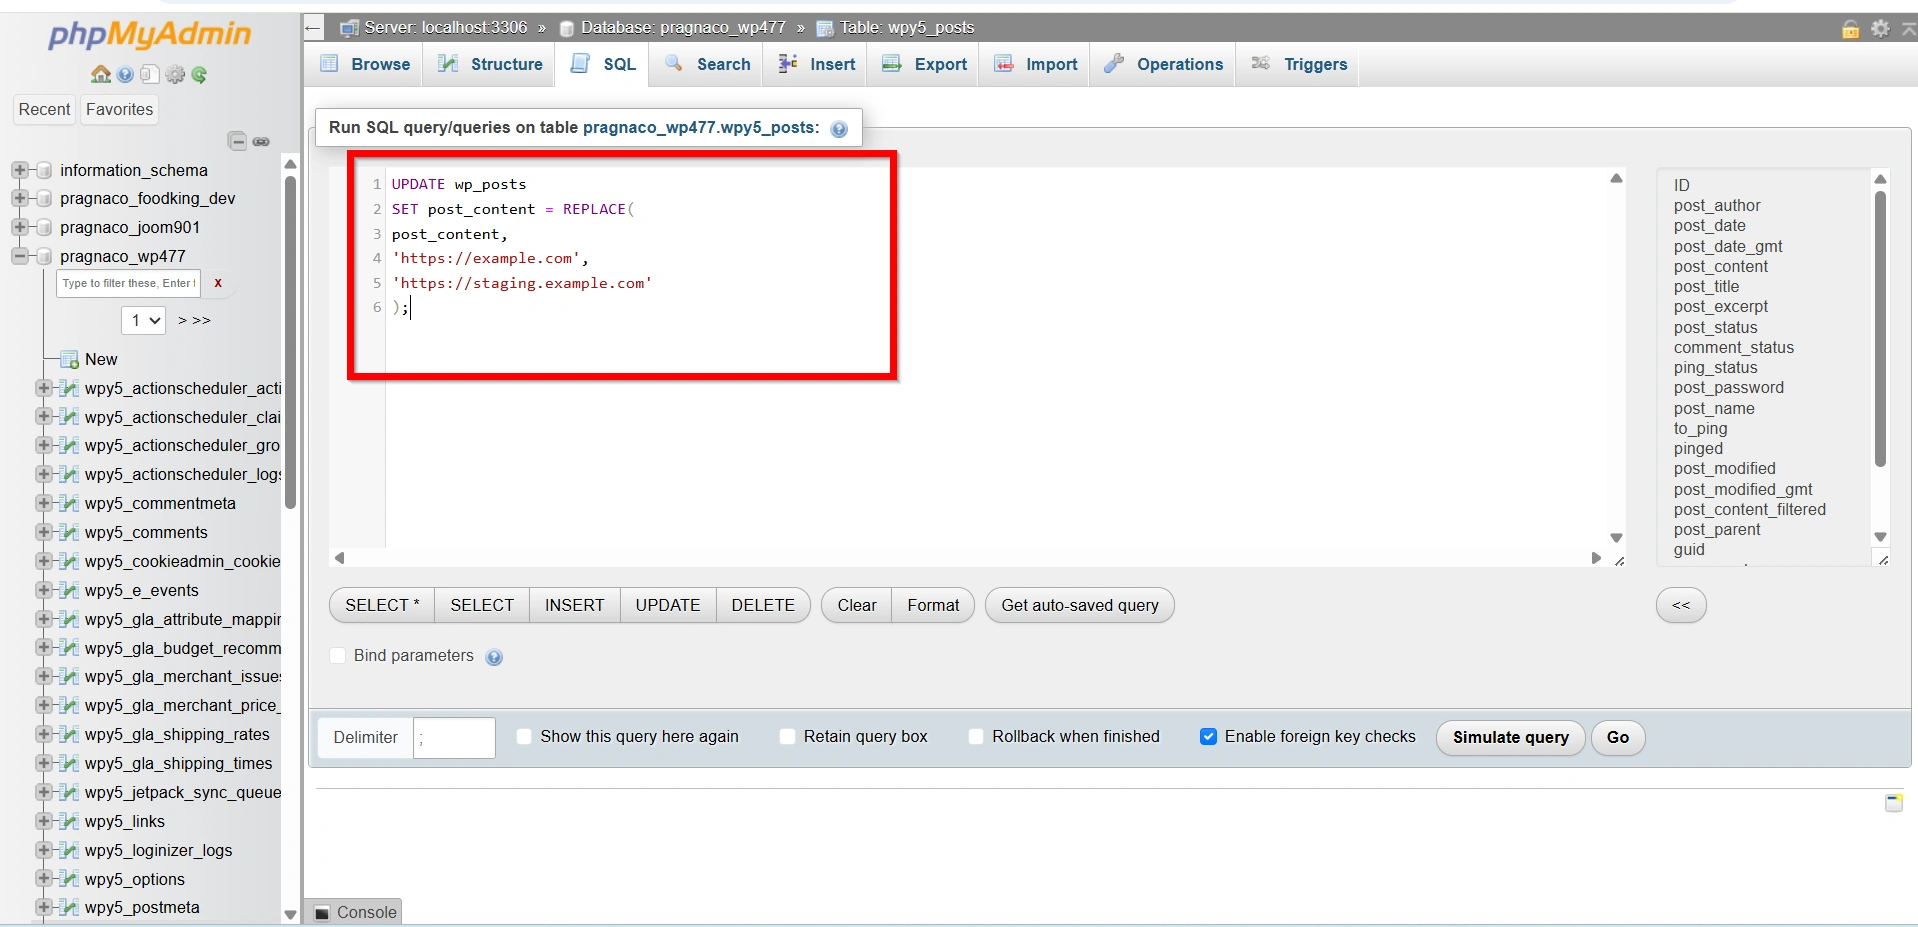Image resolution: width=1918 pixels, height=927 pixels.
Task: Expand the wpy5_postmeta table node
Action: point(44,907)
